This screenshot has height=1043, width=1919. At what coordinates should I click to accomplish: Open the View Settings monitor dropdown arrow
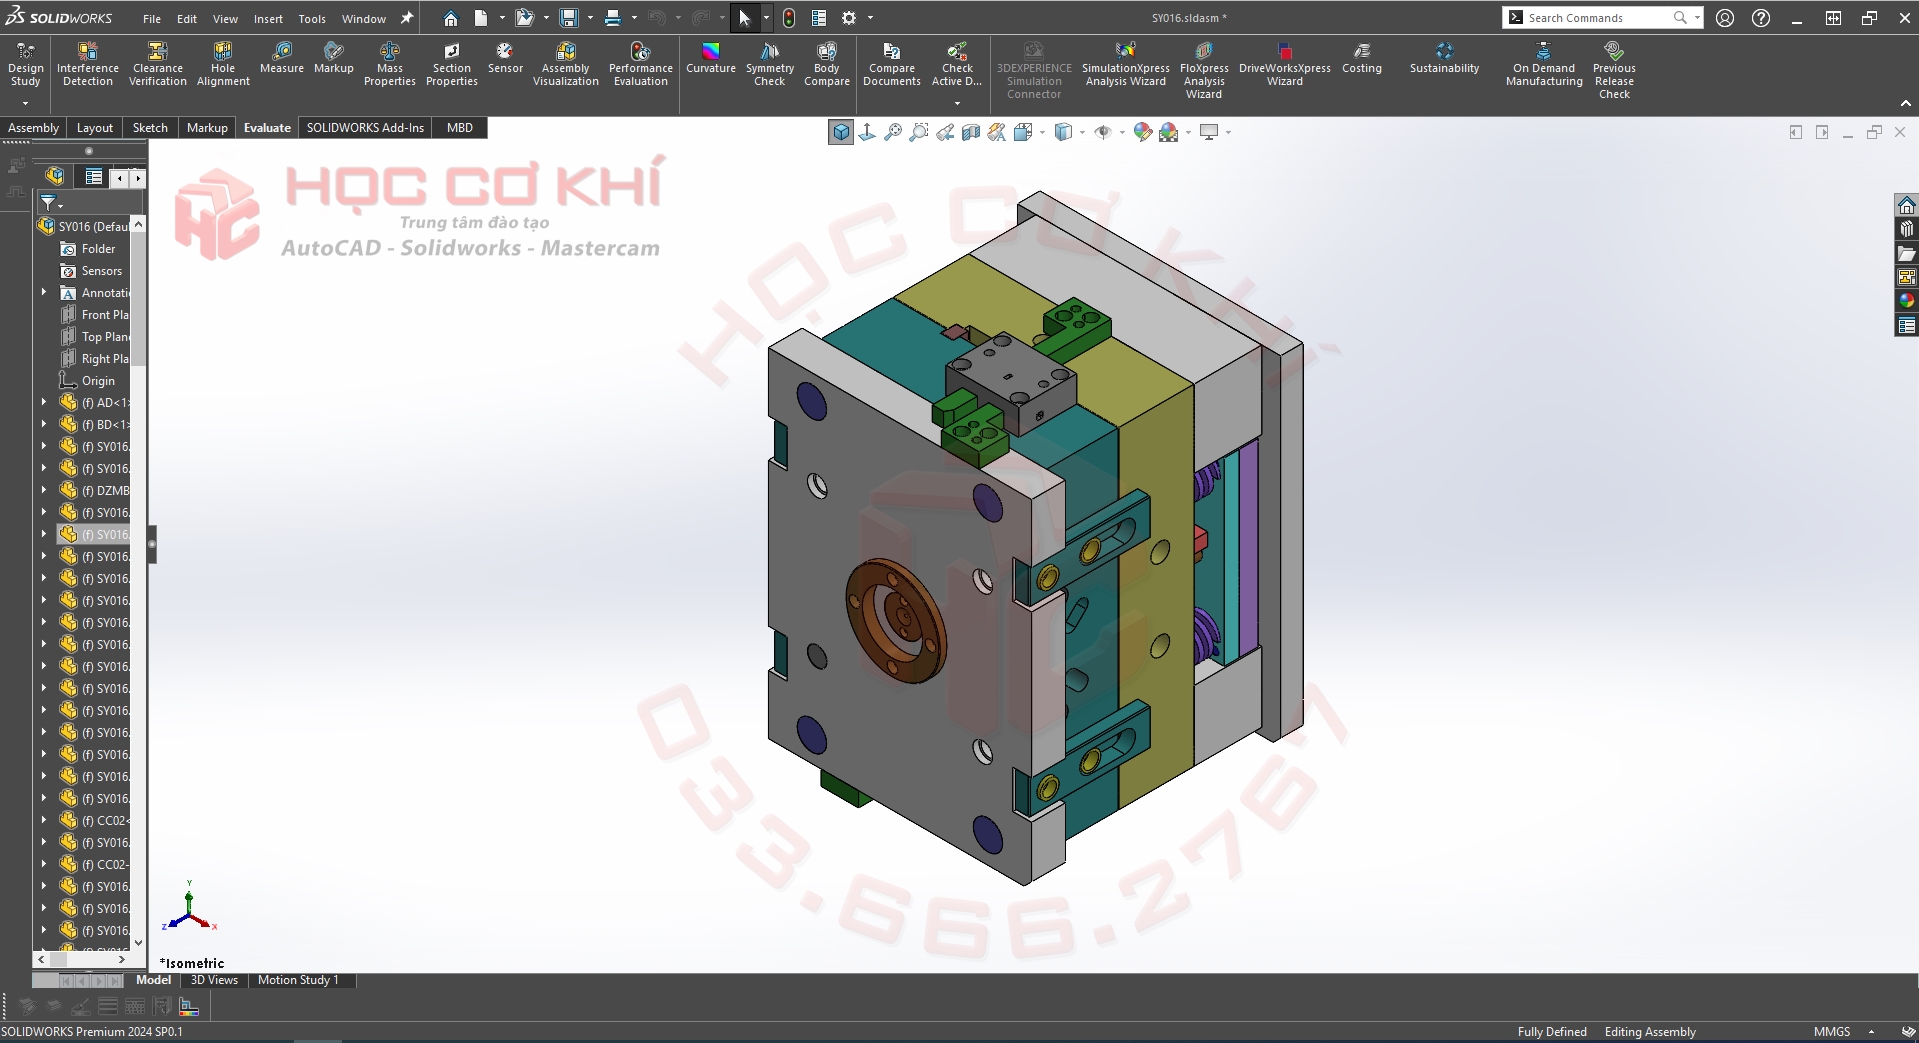point(1228,132)
